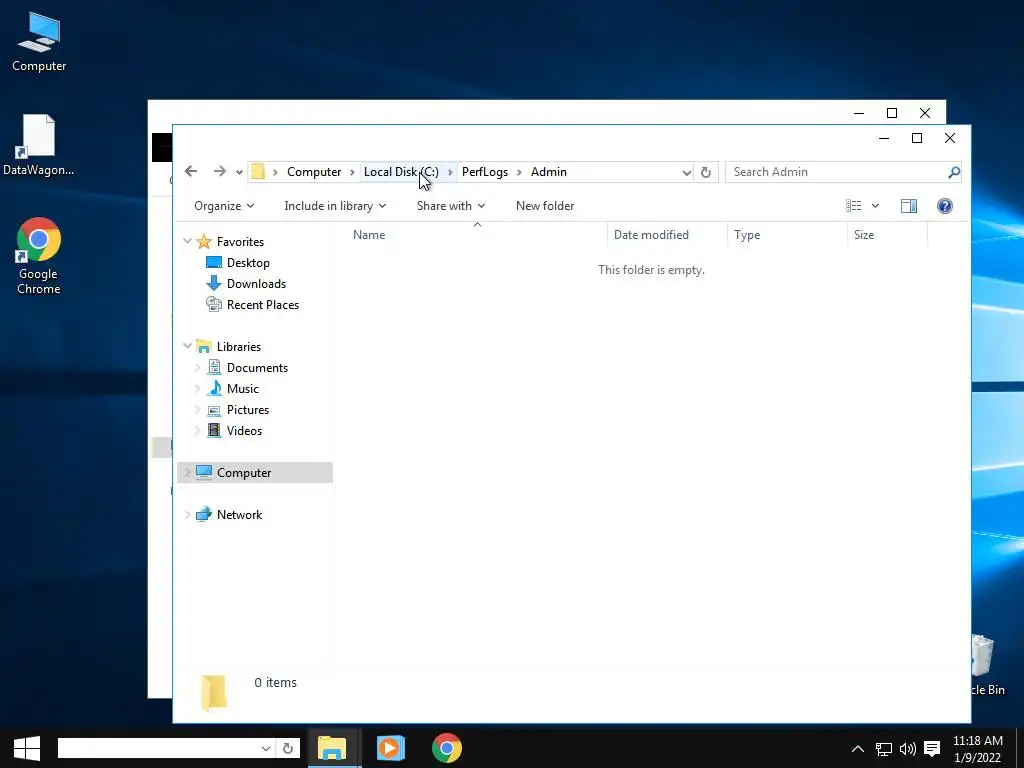Screen dimensions: 1024x768
Task: Sort by the Name column
Action: point(369,235)
